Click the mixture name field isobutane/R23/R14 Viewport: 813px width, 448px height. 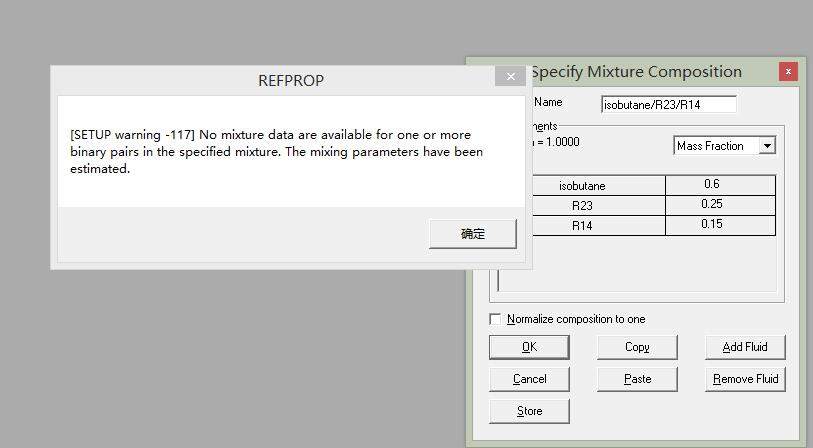[669, 104]
